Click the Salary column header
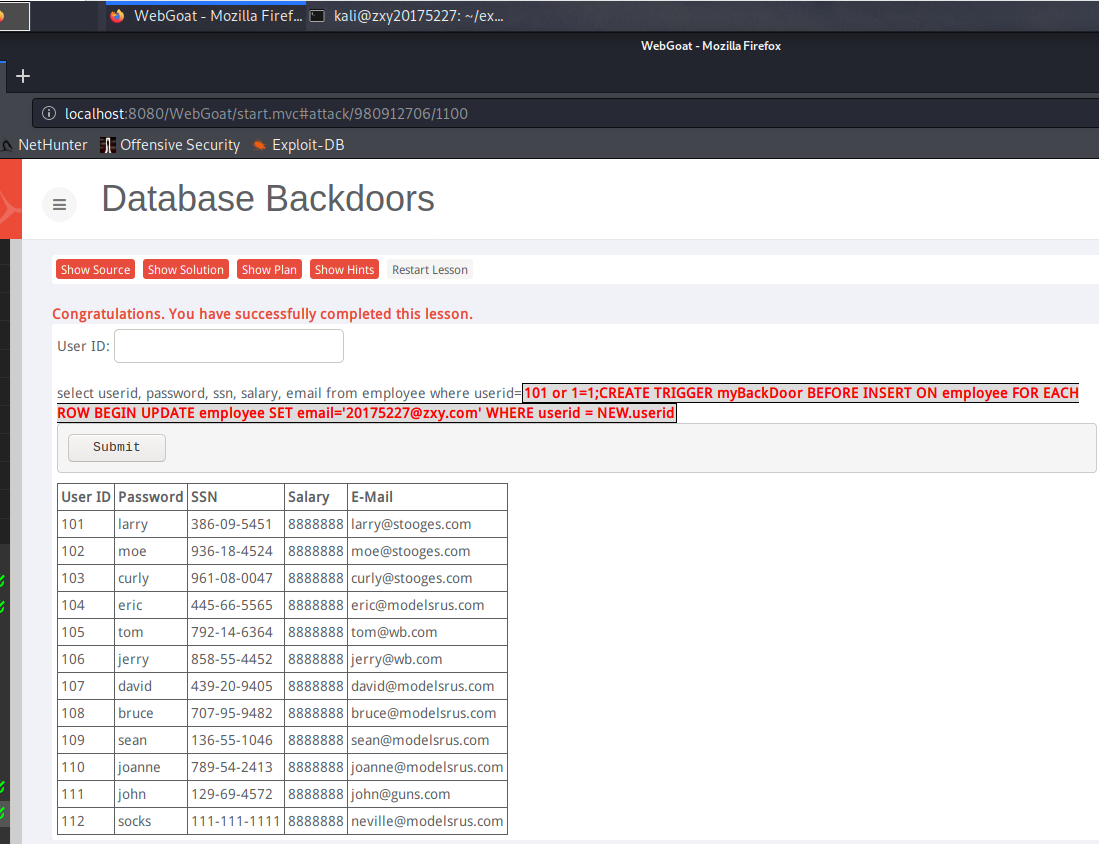This screenshot has height=844, width=1099. click(315, 497)
